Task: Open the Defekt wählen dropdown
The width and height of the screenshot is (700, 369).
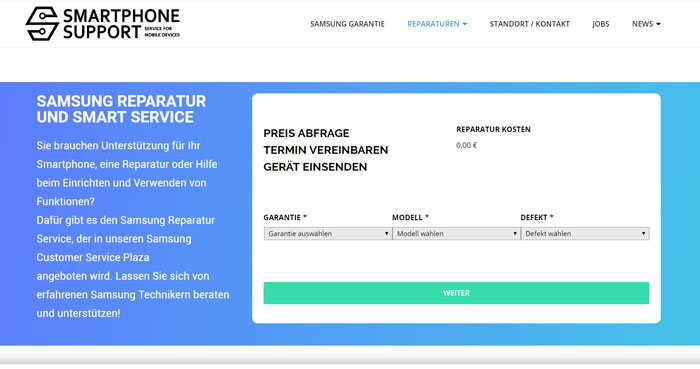Action: click(585, 234)
